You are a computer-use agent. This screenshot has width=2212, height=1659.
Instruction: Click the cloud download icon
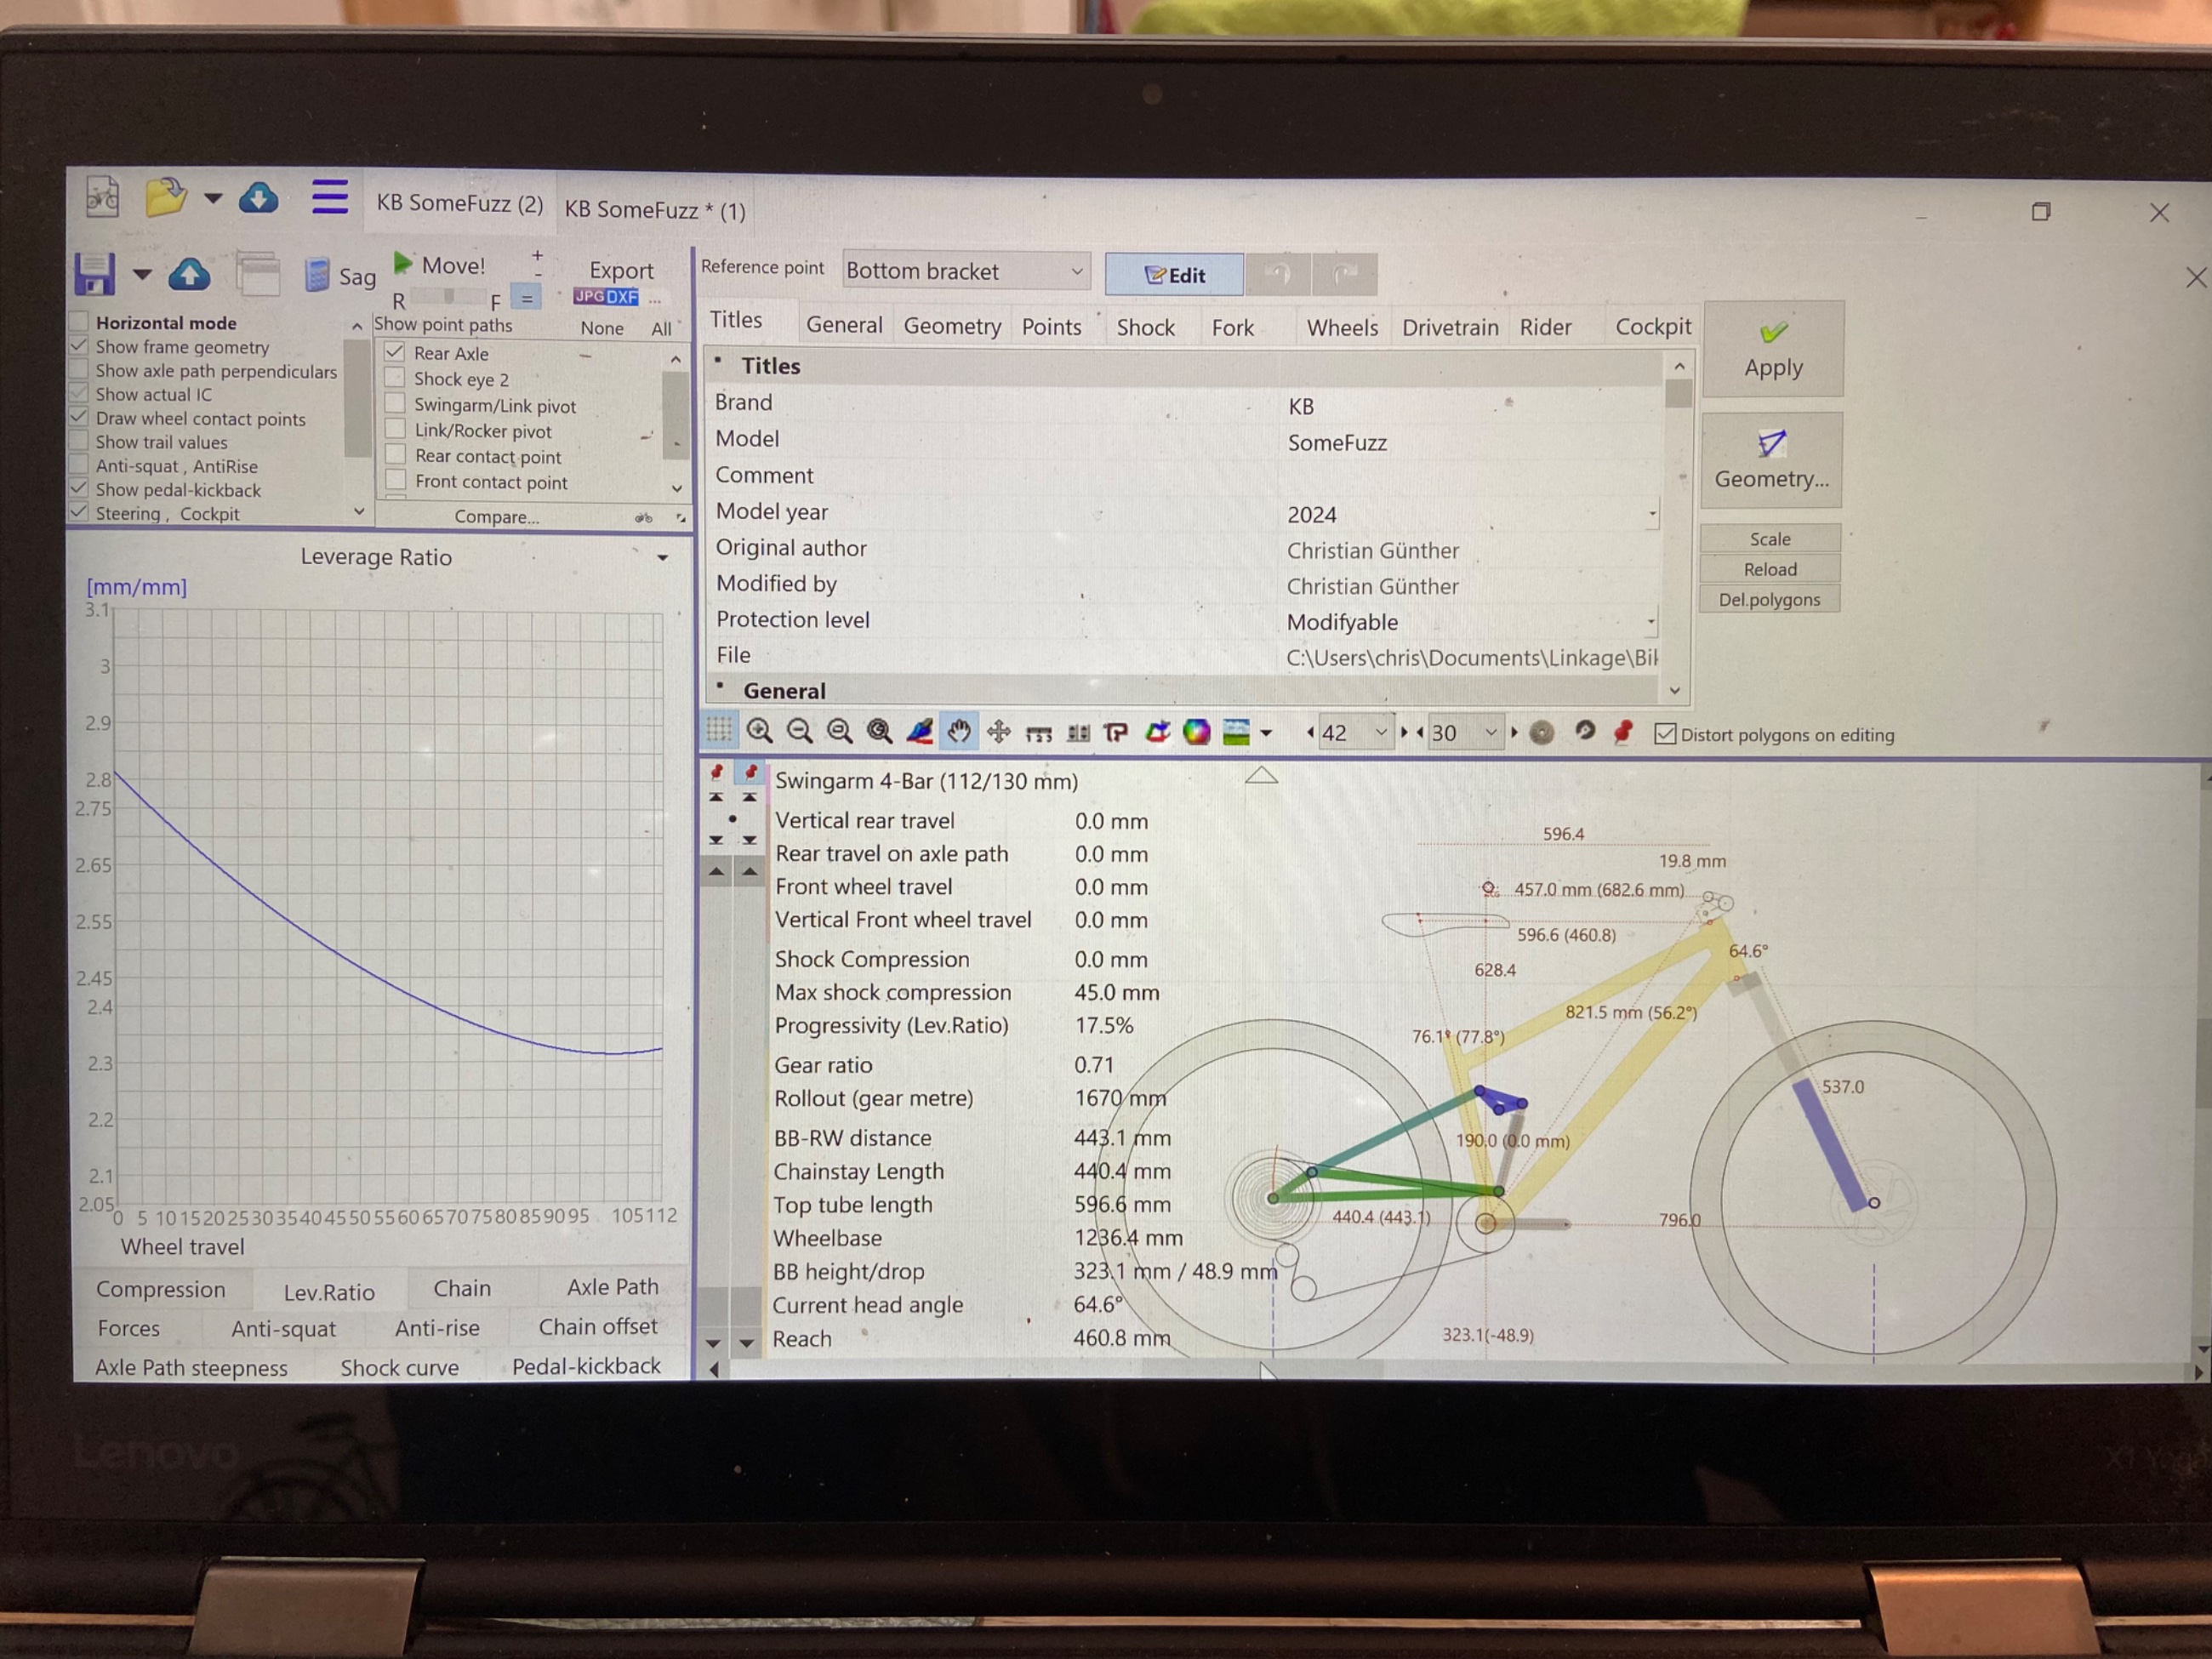point(258,198)
